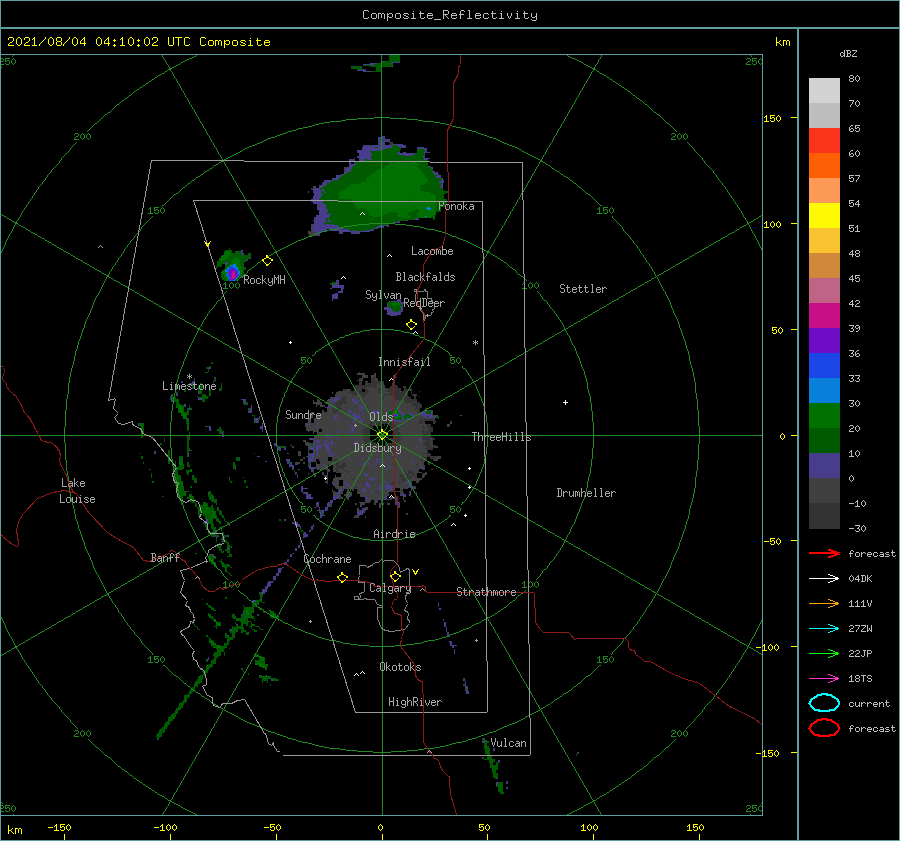
Task: Select the 65 dBZ red color swatch
Action: (824, 141)
